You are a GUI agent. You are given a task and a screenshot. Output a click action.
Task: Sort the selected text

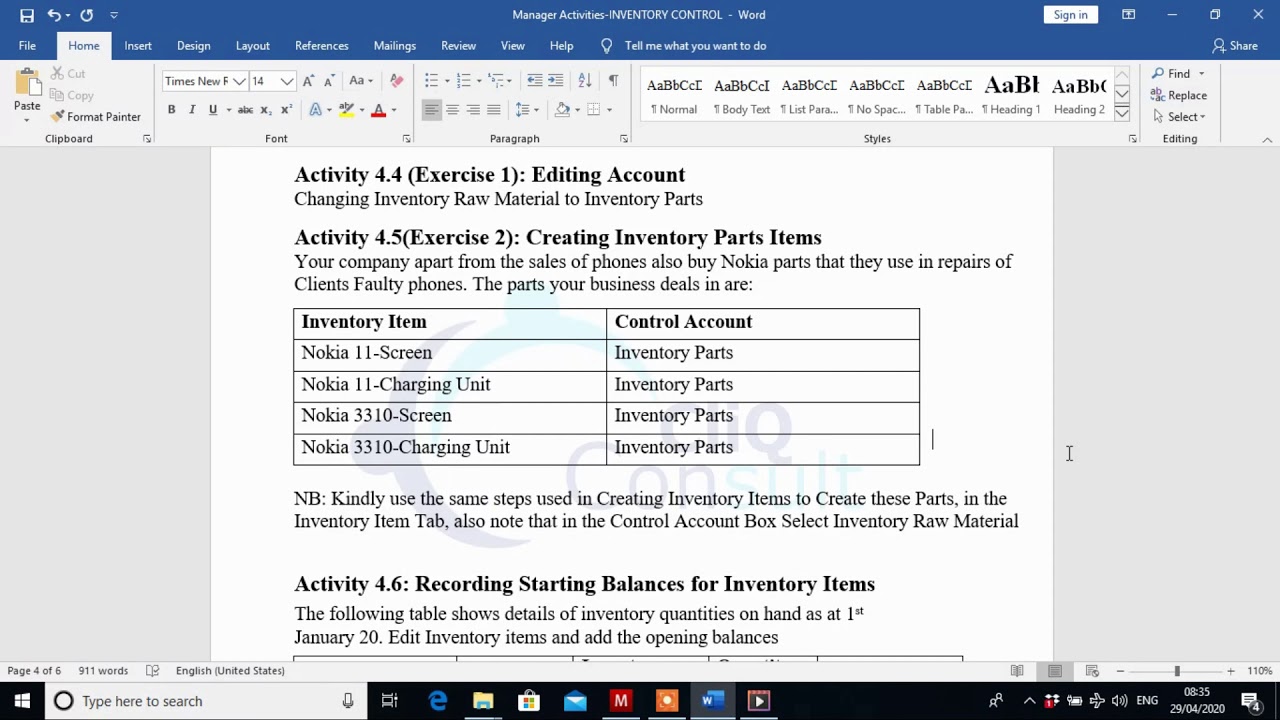(585, 81)
